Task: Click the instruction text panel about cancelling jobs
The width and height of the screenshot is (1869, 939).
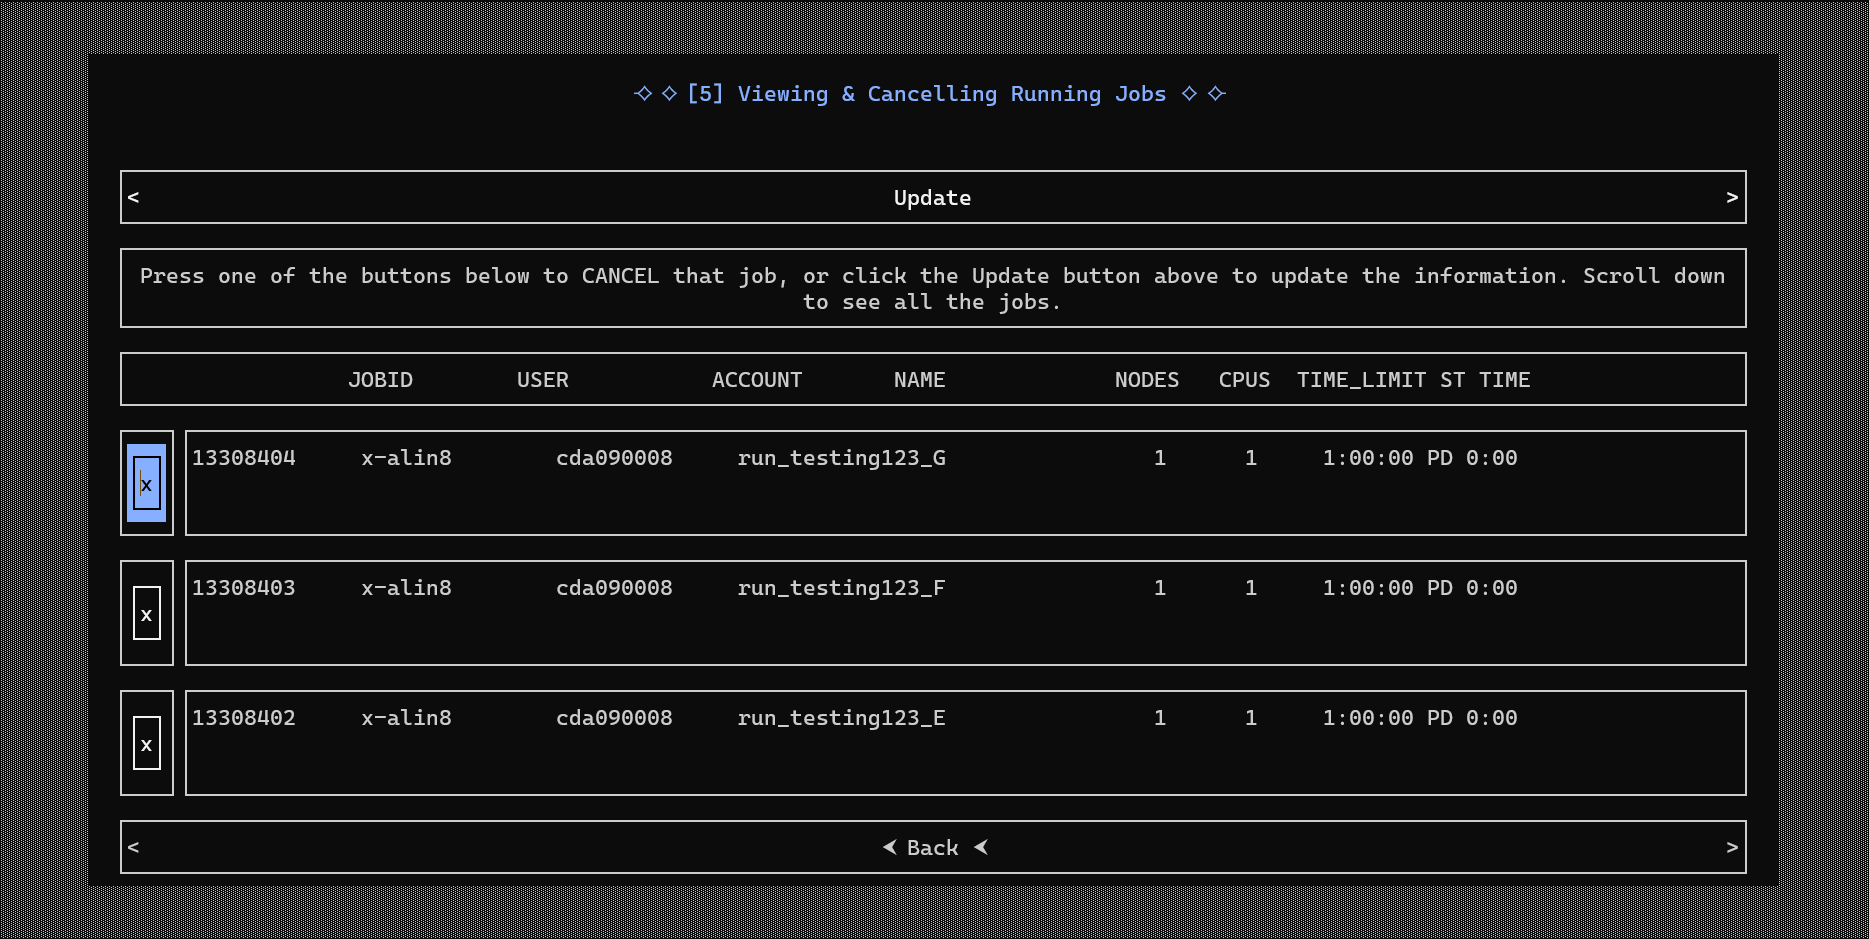Action: coord(932,288)
